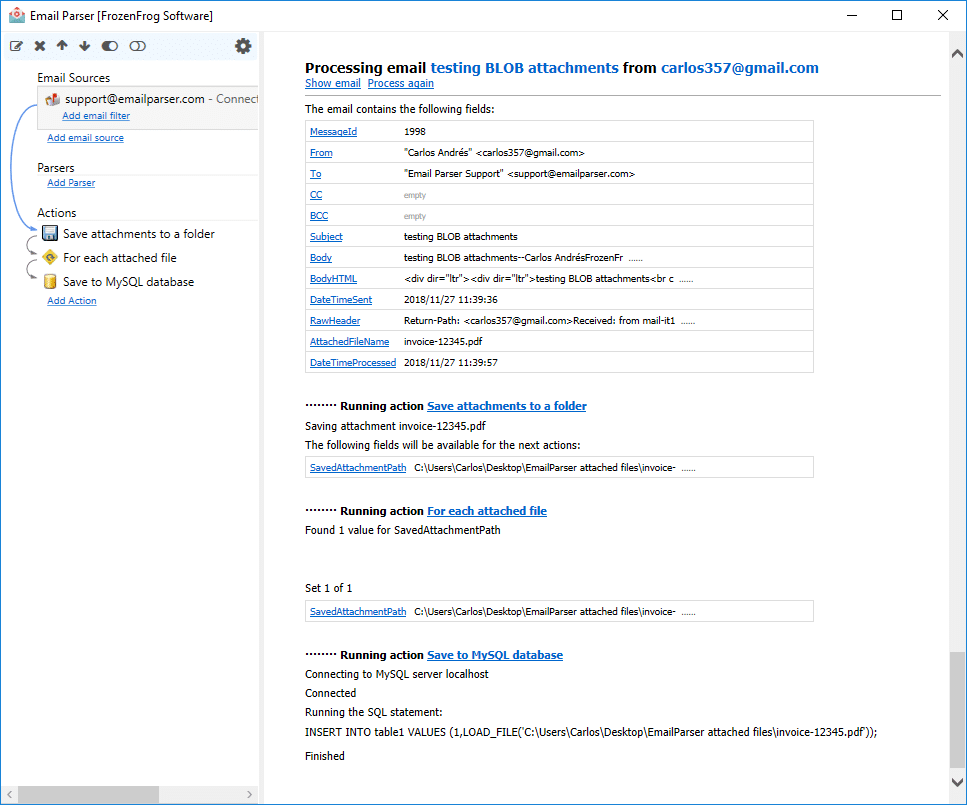Click 2018/11/27 11:39:57 date processed value
The width and height of the screenshot is (967, 805).
[451, 362]
